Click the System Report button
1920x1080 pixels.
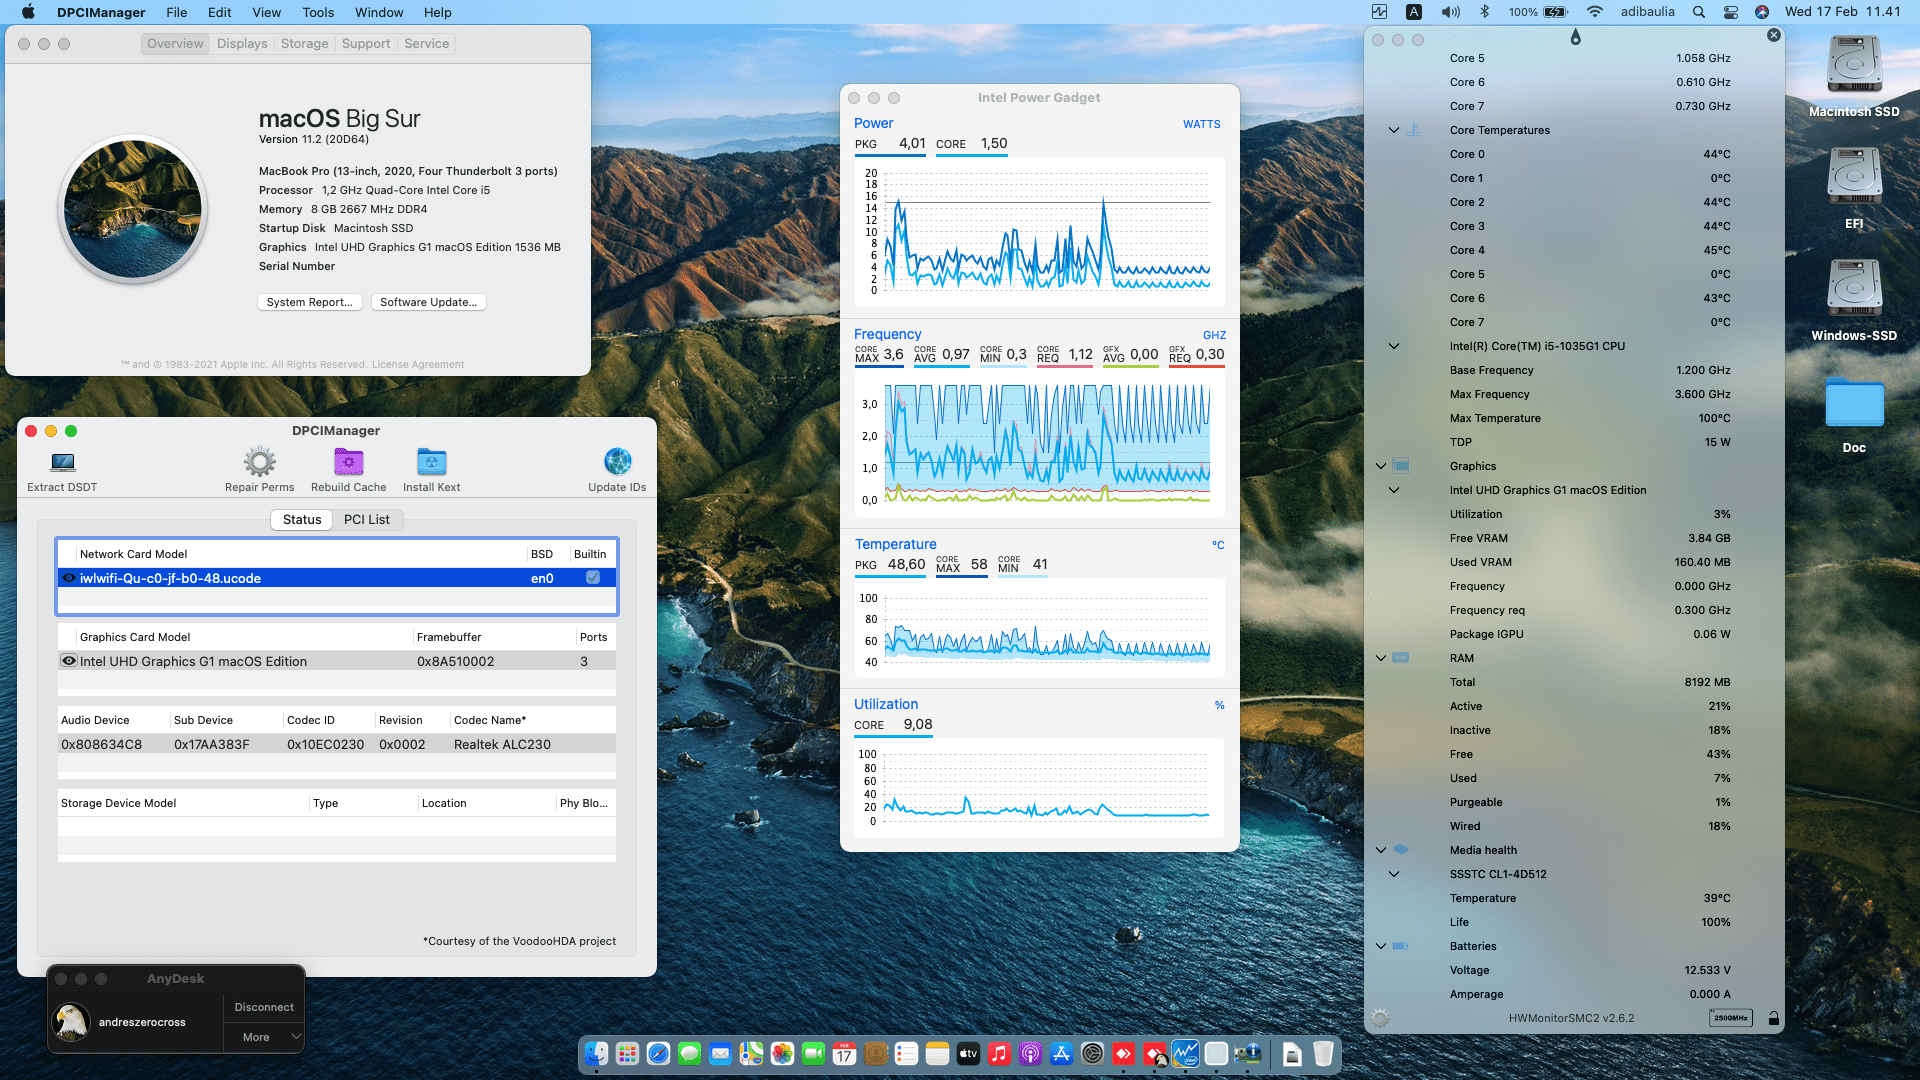309,302
